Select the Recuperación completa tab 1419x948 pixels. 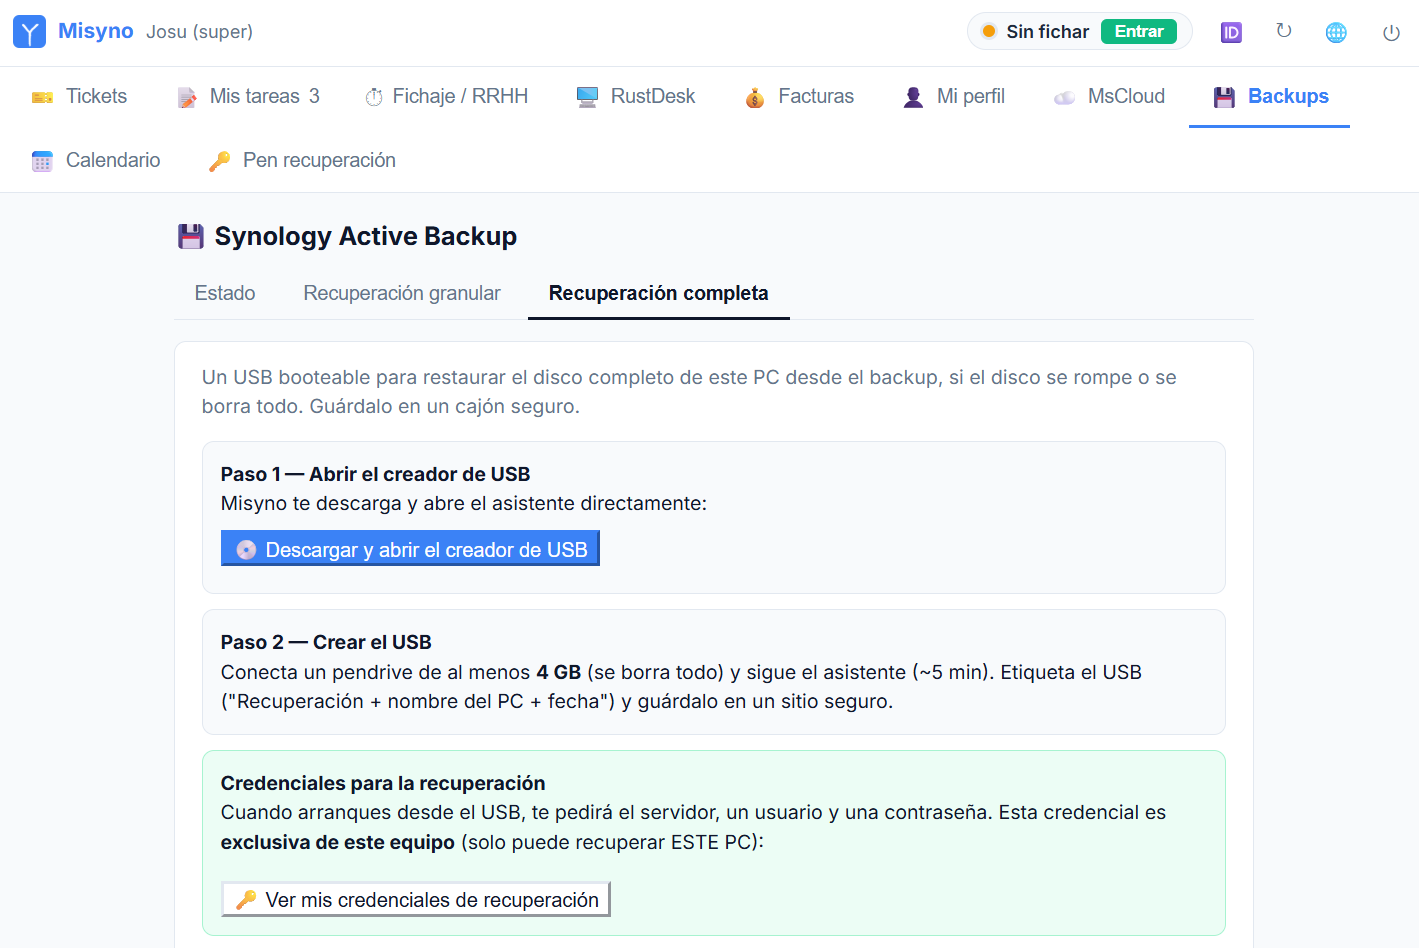[659, 293]
